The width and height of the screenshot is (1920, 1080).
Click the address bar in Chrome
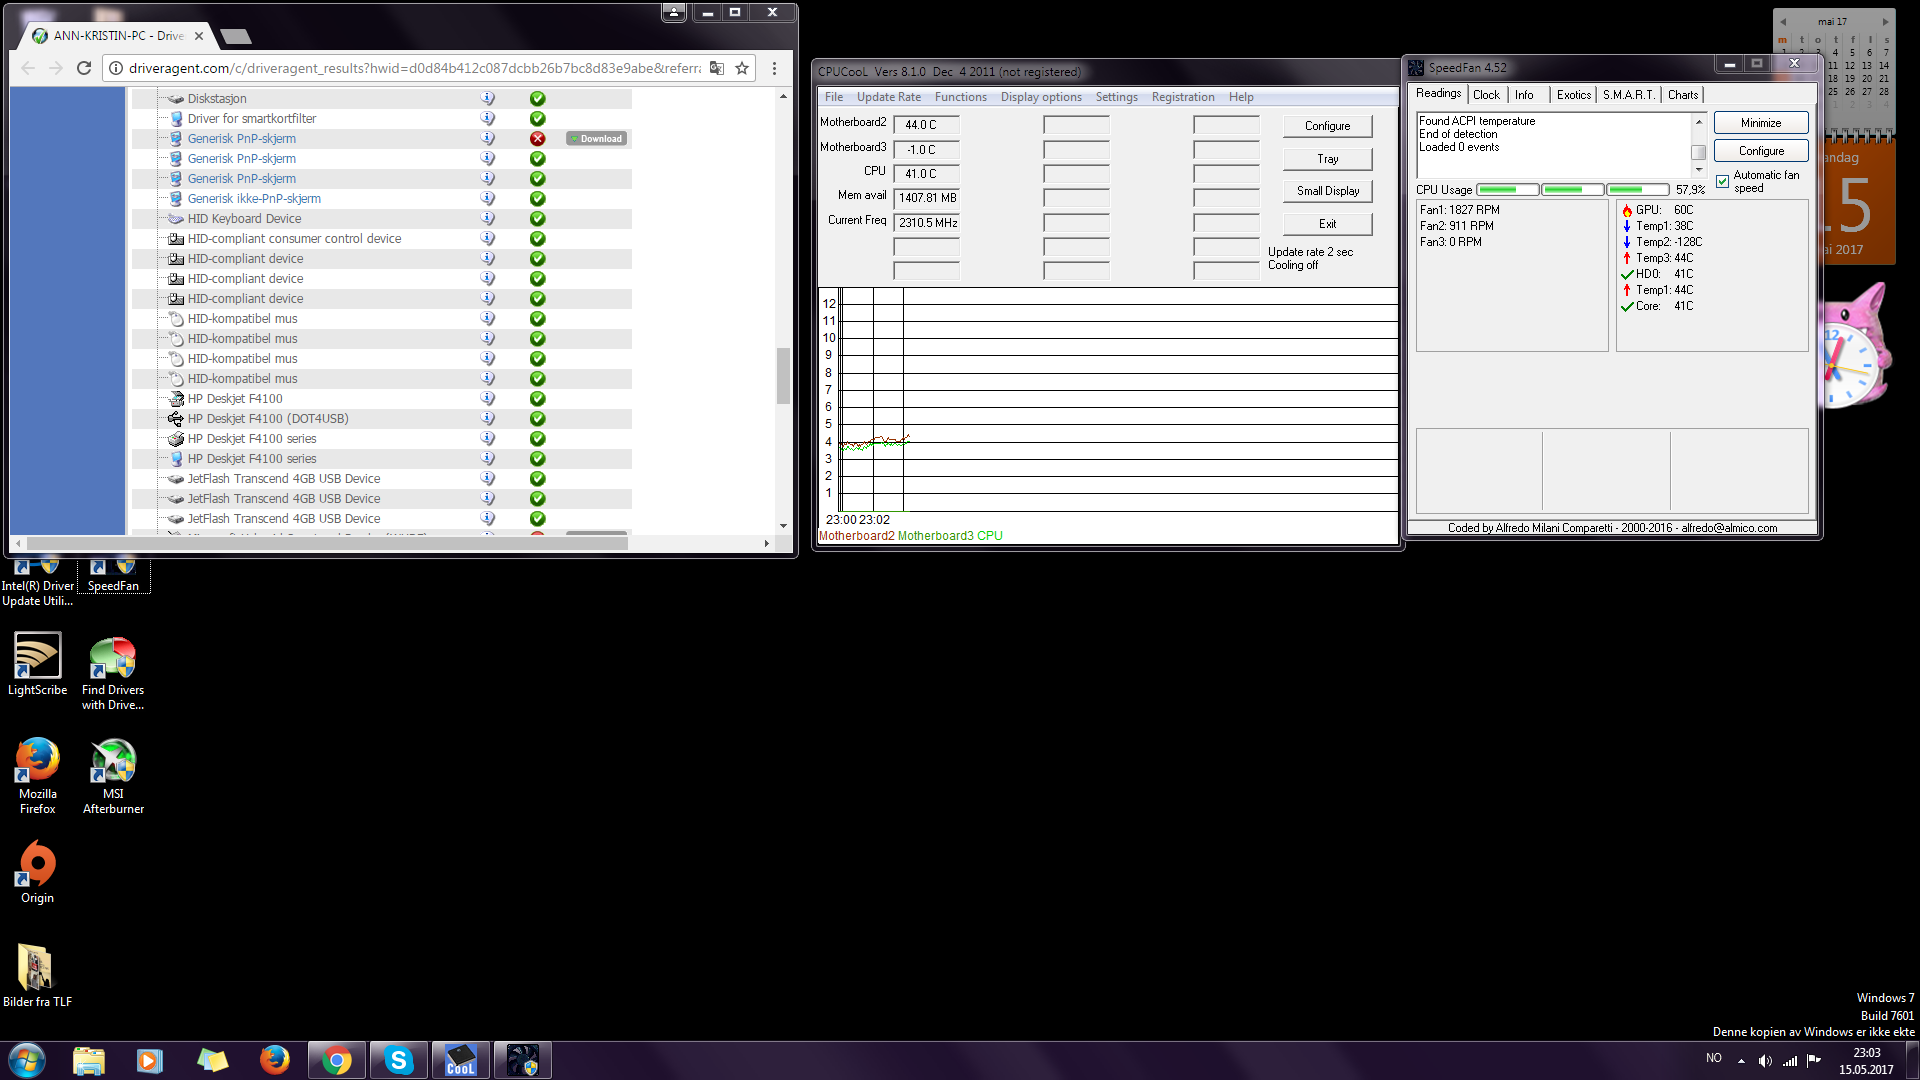[415, 68]
